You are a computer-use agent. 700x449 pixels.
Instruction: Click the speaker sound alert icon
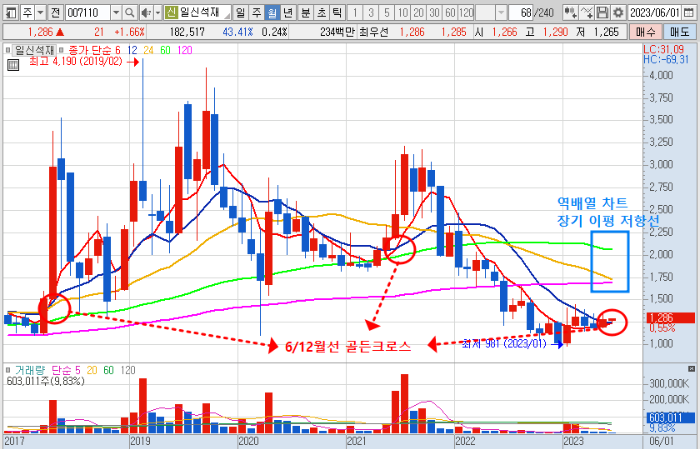[146, 12]
